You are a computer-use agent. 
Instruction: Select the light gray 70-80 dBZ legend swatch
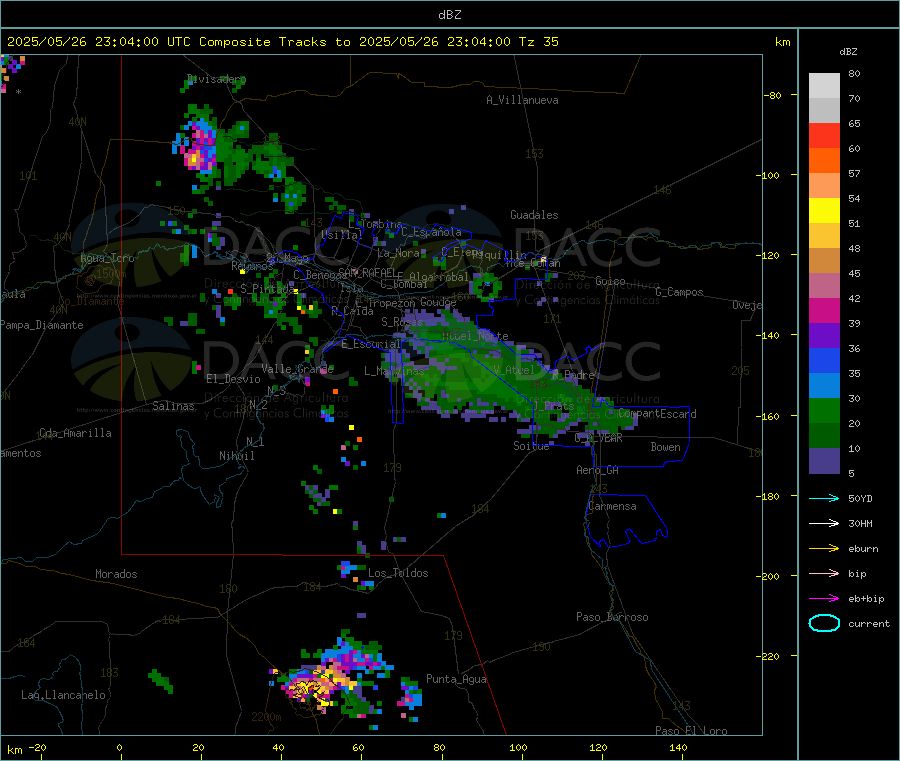click(x=824, y=86)
